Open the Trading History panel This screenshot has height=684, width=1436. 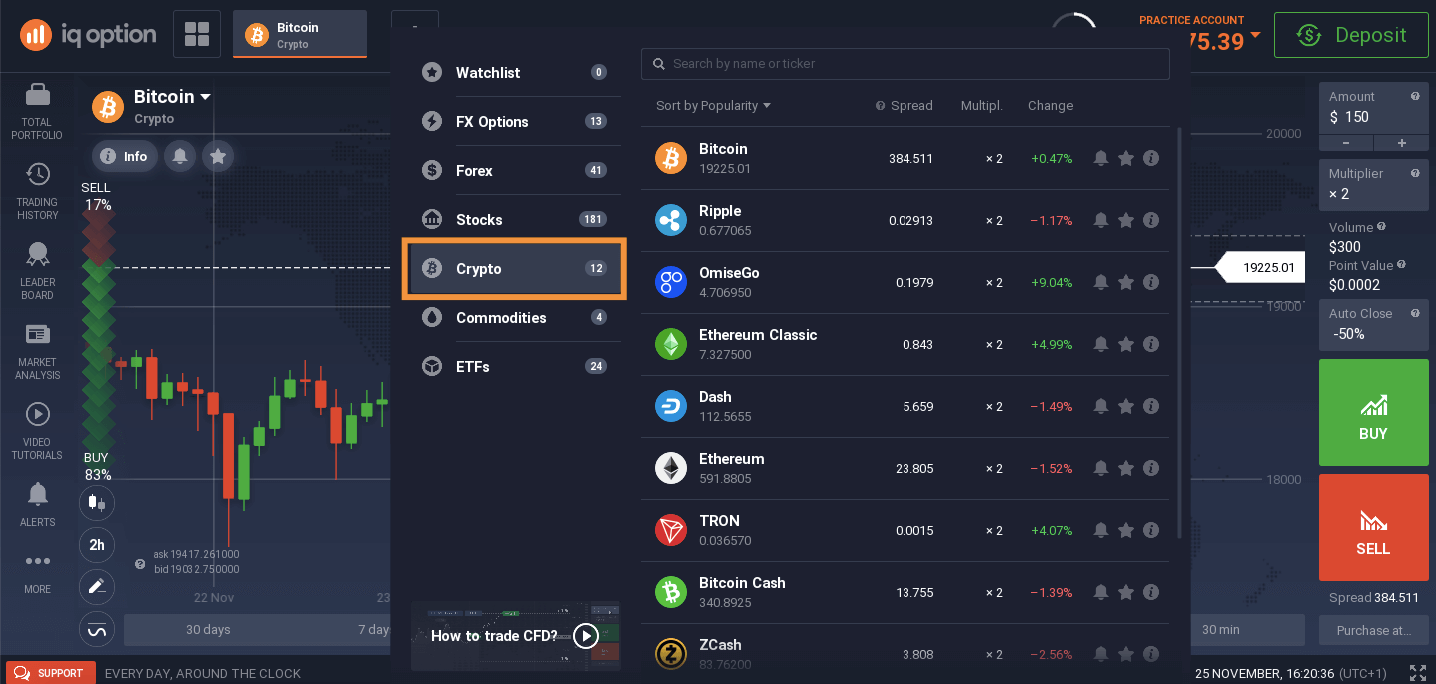[x=37, y=190]
